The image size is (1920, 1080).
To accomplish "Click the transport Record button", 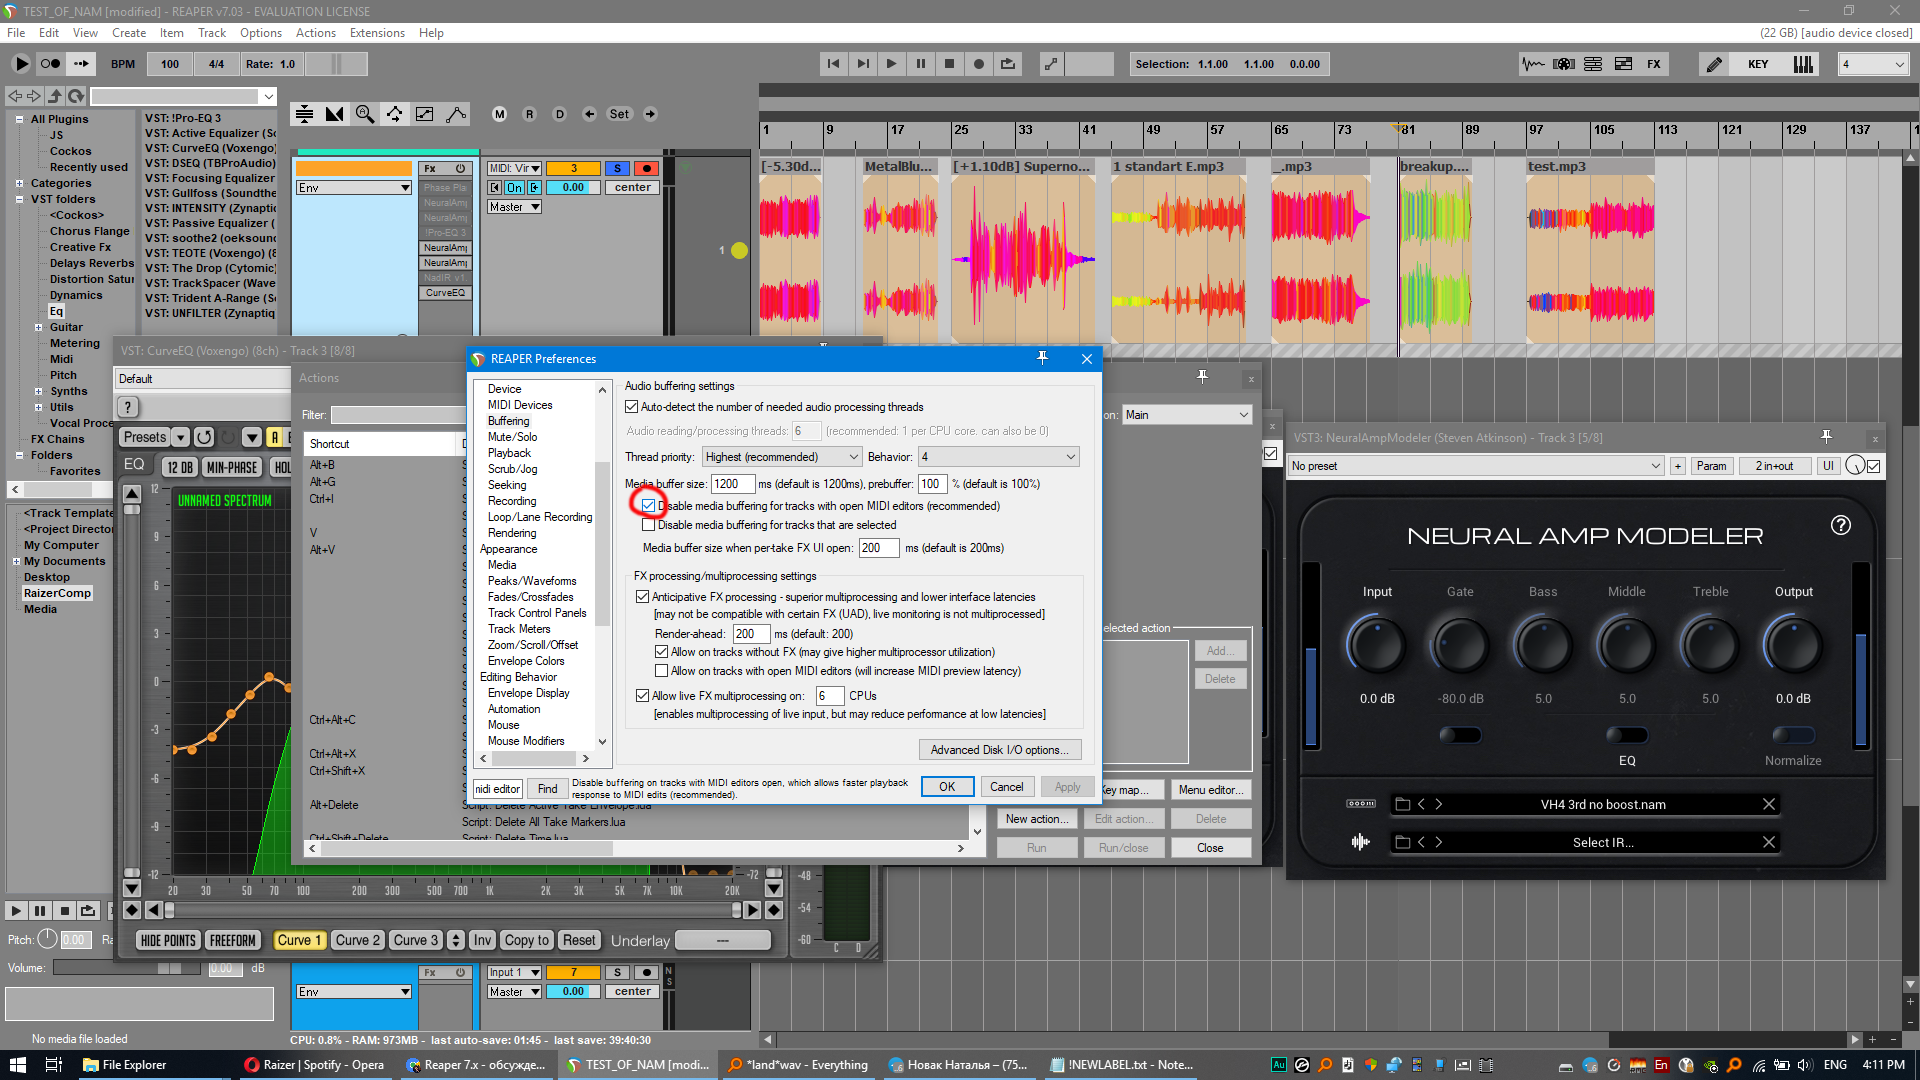I will click(x=978, y=64).
